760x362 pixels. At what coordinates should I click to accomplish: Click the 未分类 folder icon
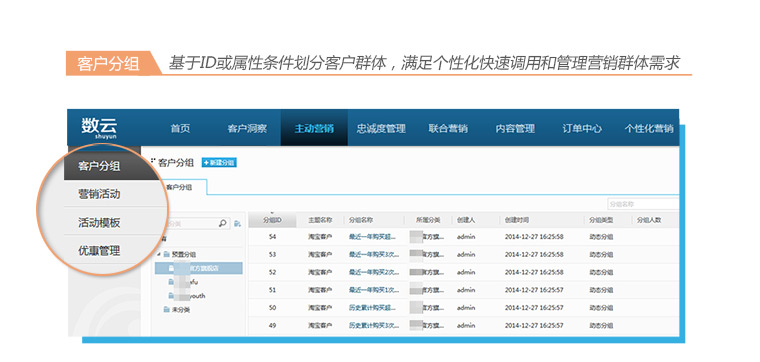167,309
